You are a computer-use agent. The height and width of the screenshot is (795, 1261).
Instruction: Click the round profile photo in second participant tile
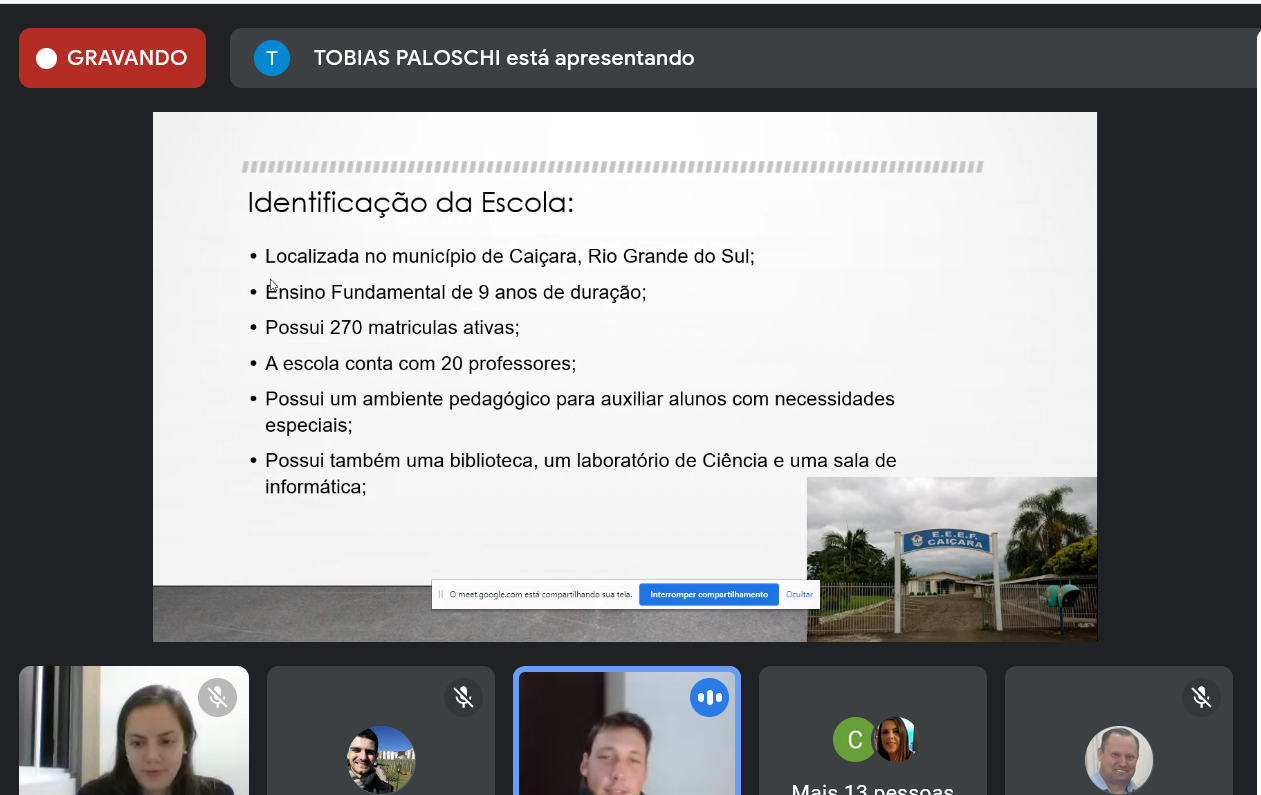[x=381, y=759]
